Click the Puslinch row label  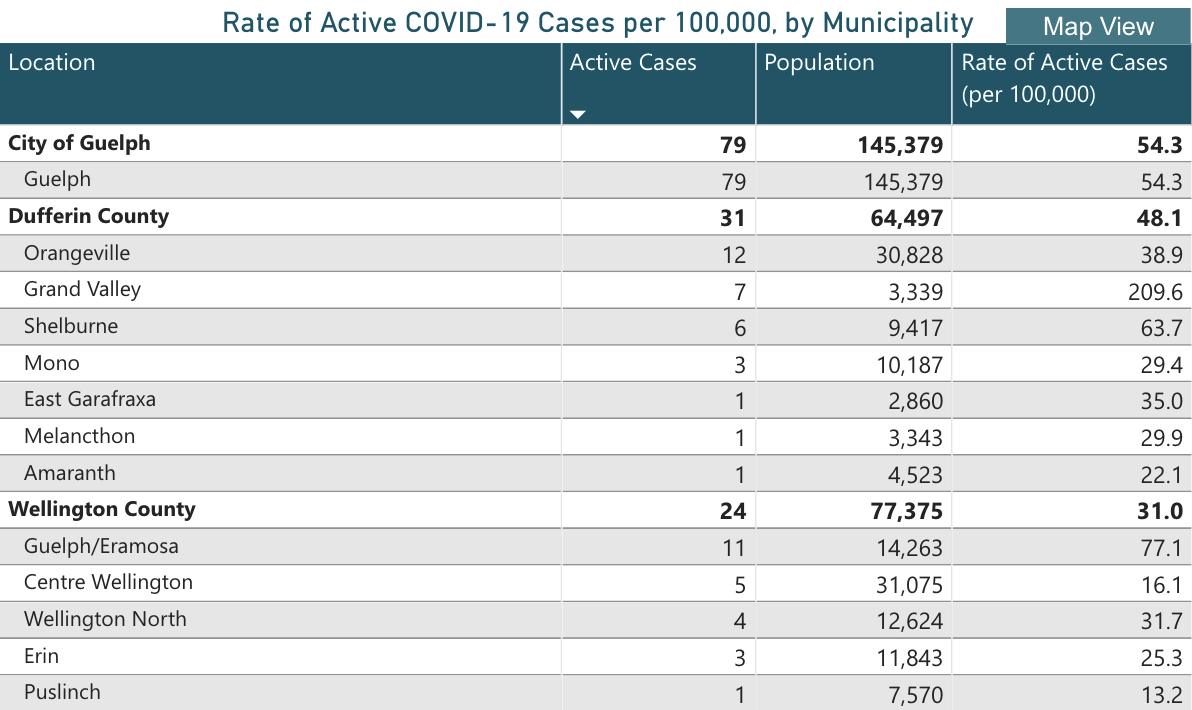[62, 692]
